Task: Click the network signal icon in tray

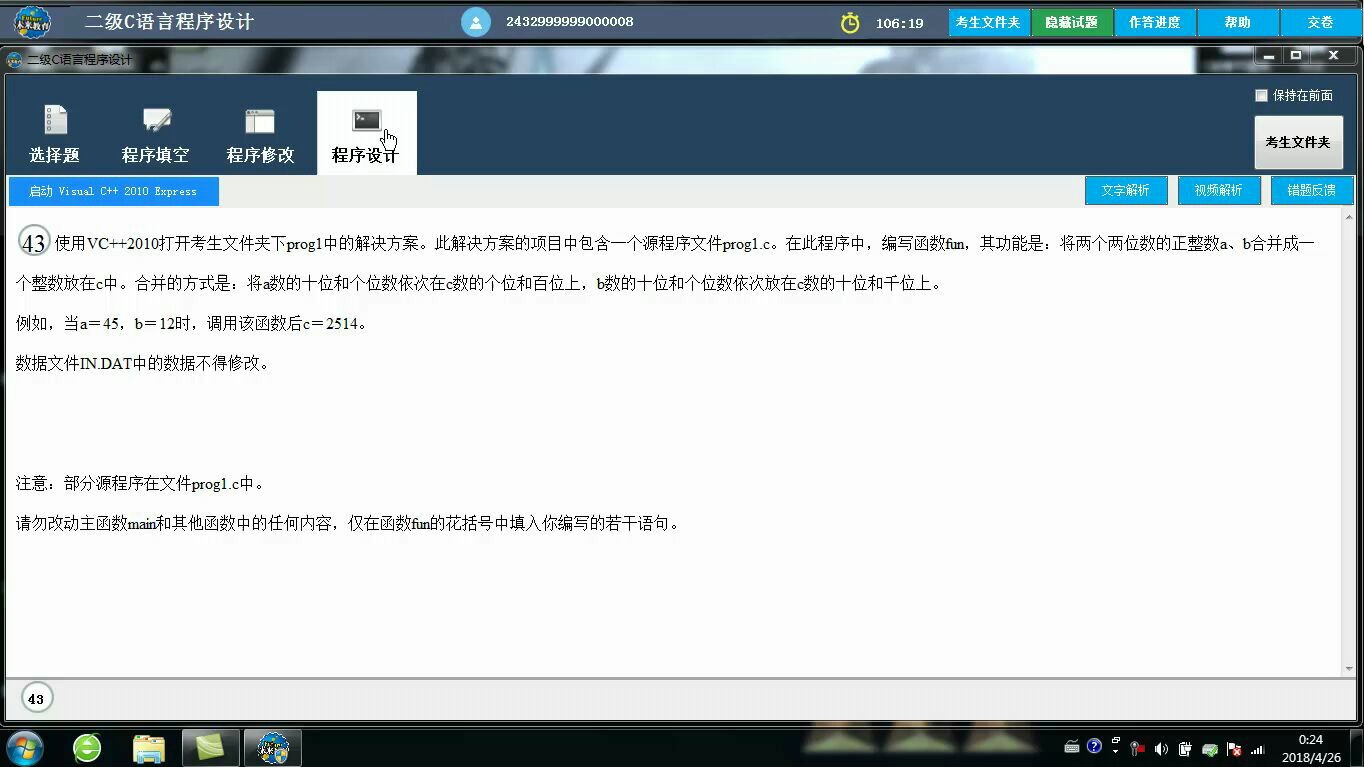Action: coord(1258,749)
